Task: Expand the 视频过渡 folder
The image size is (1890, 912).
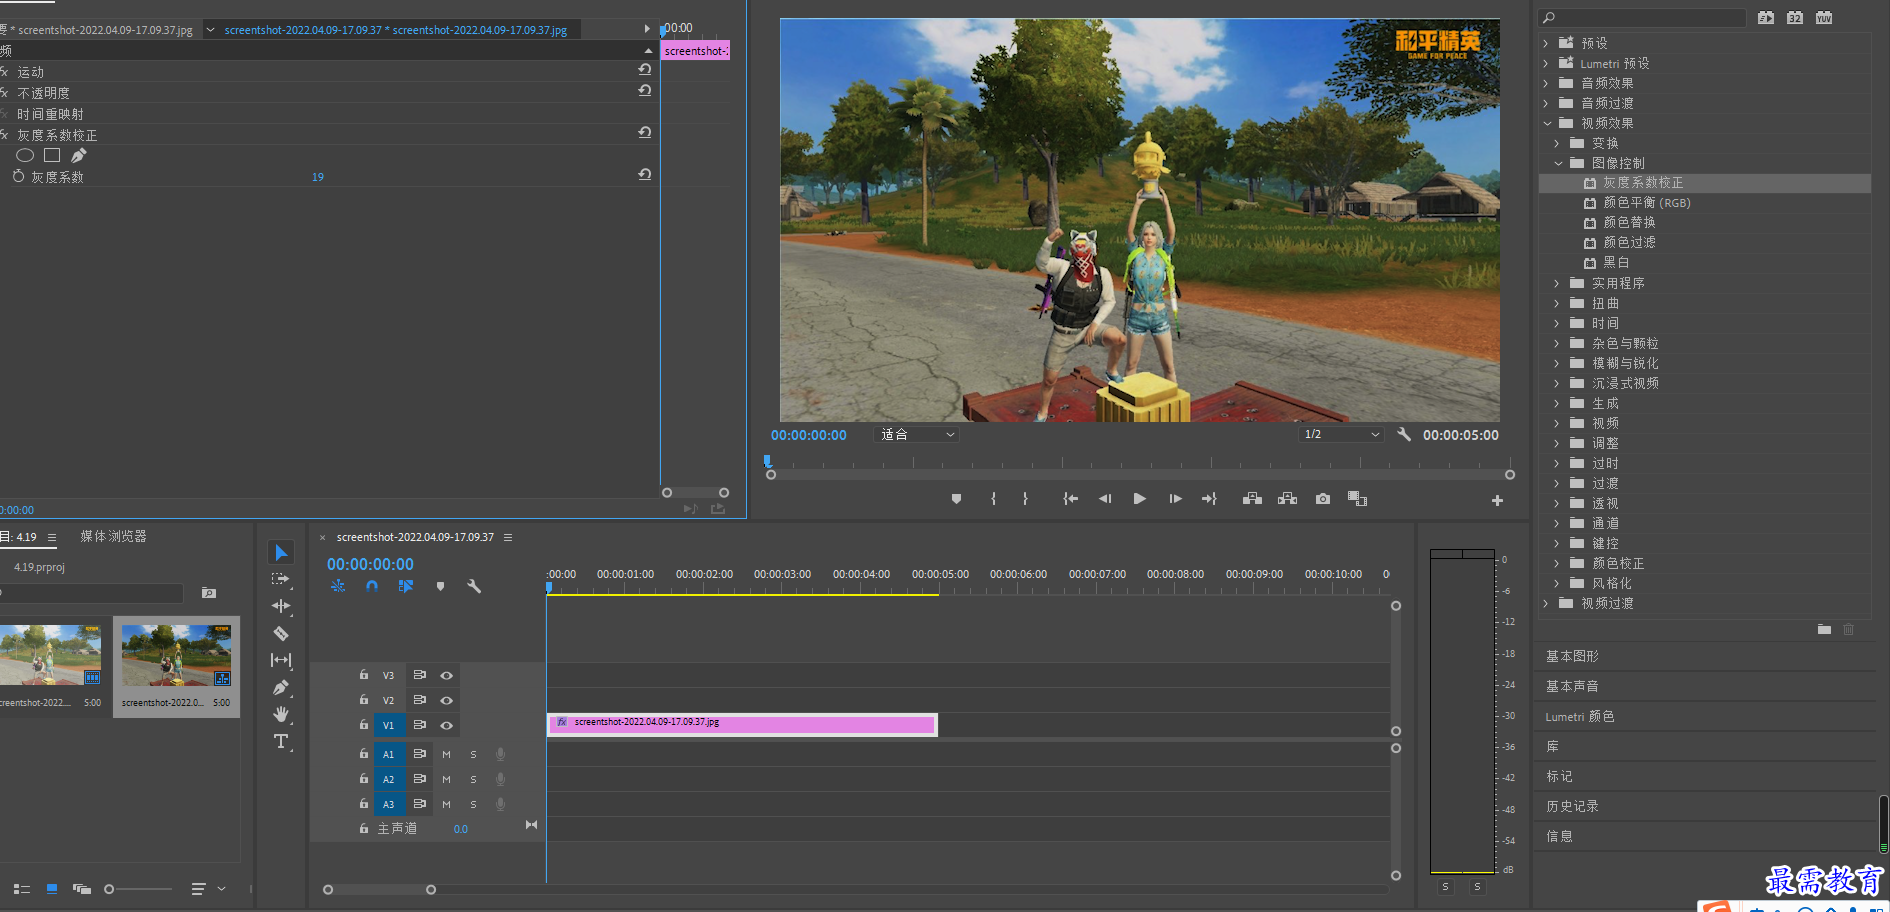Action: tap(1546, 603)
